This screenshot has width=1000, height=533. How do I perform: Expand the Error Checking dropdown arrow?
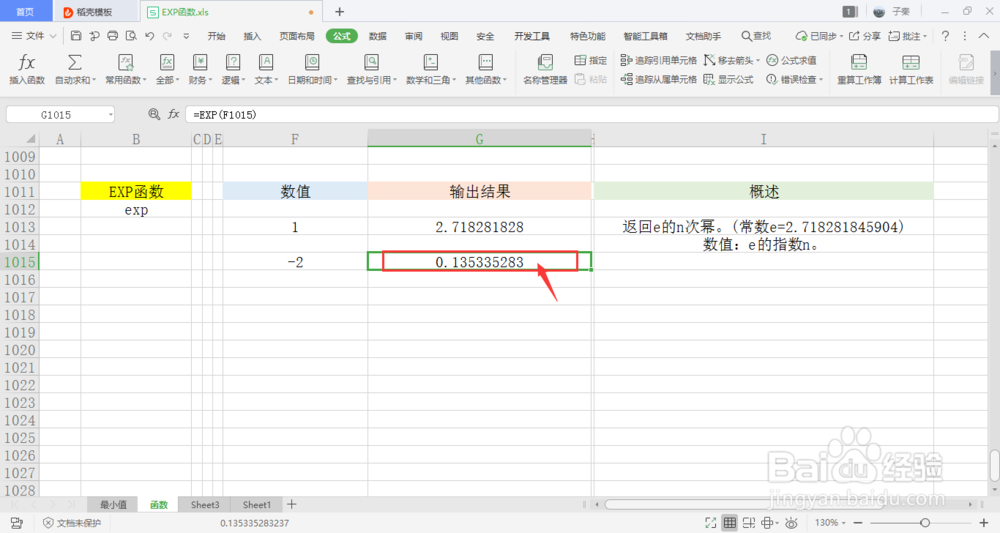(821, 80)
